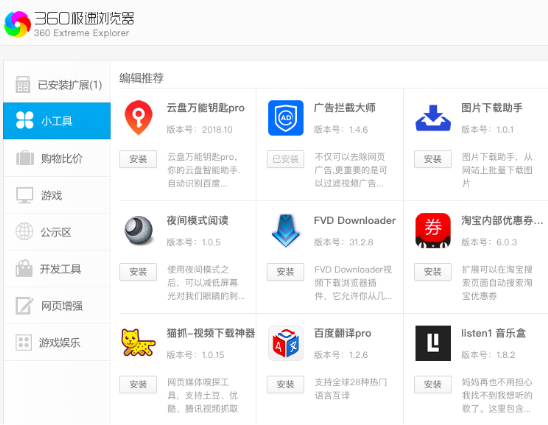Open the 淘宝内部优惠券 title
548x425 pixels.
click(502, 220)
